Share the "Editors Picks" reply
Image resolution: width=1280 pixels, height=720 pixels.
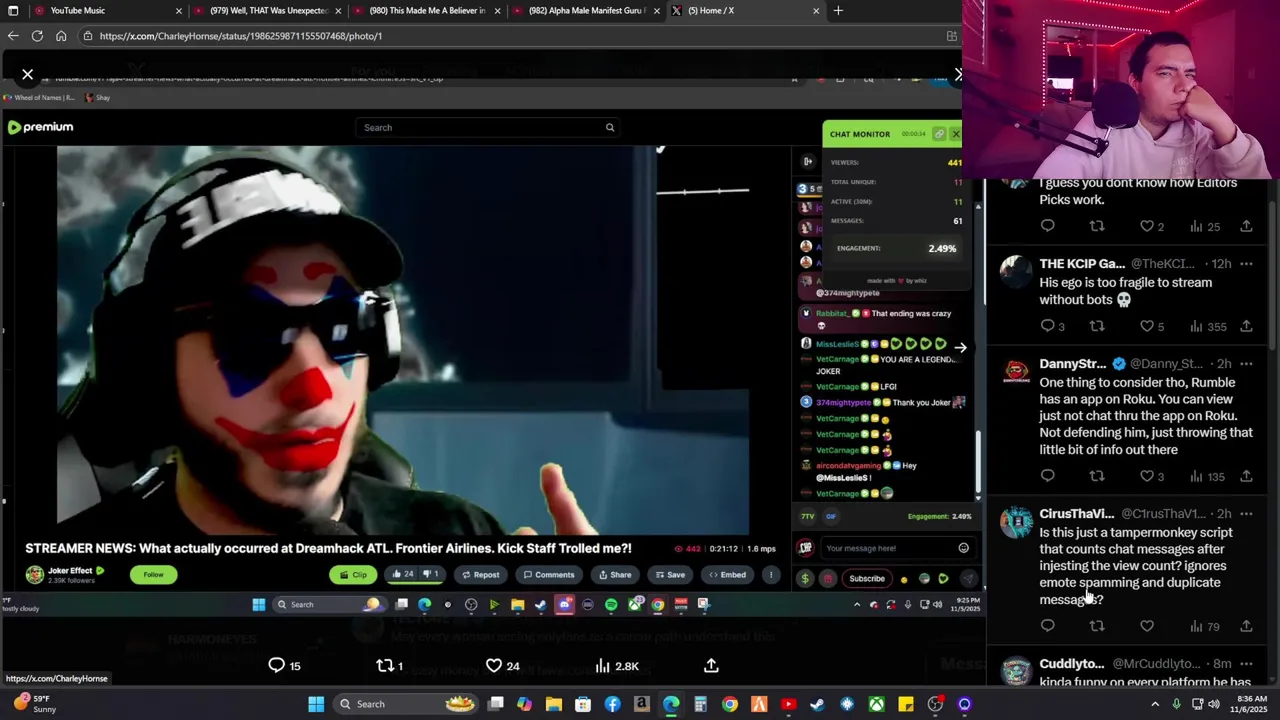coord(1246,226)
